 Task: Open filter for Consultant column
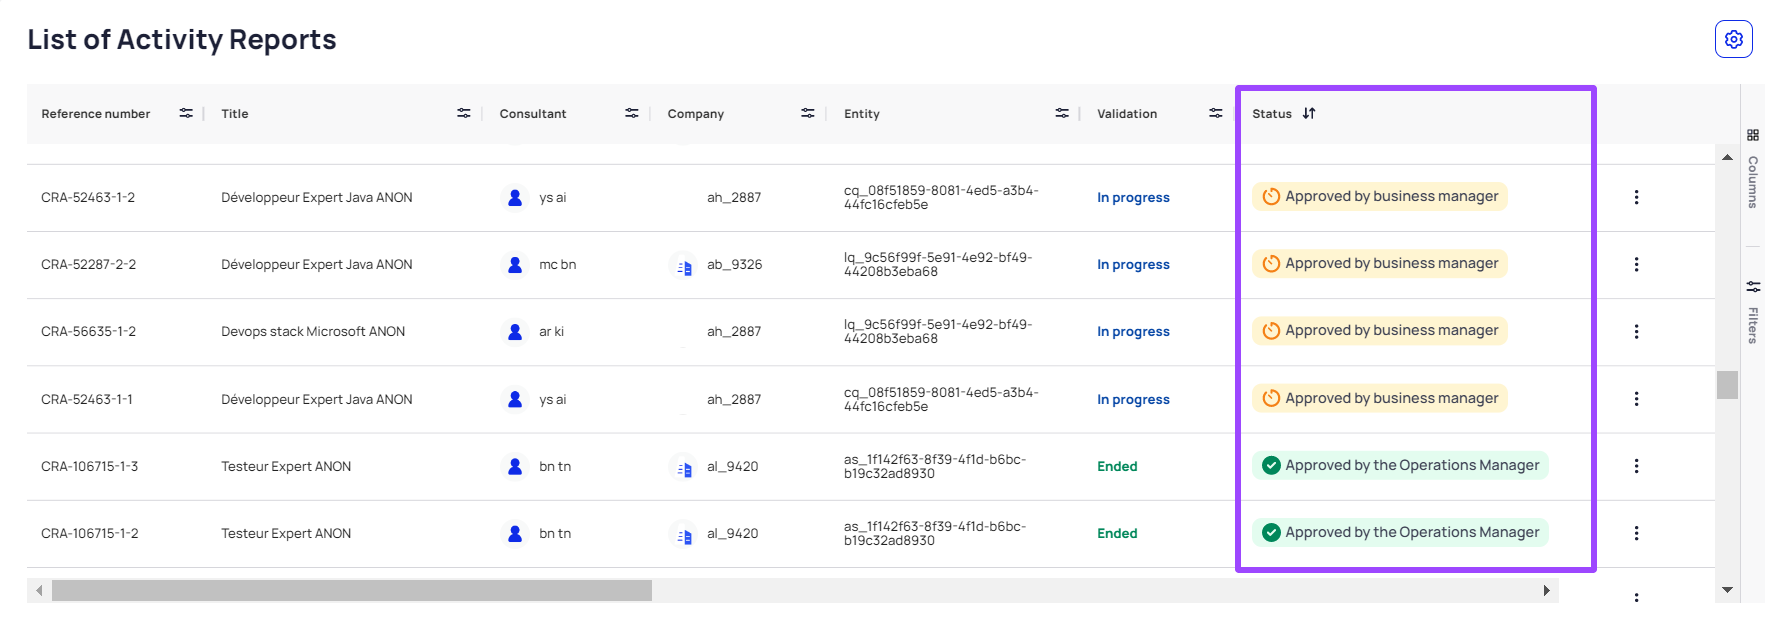[632, 113]
